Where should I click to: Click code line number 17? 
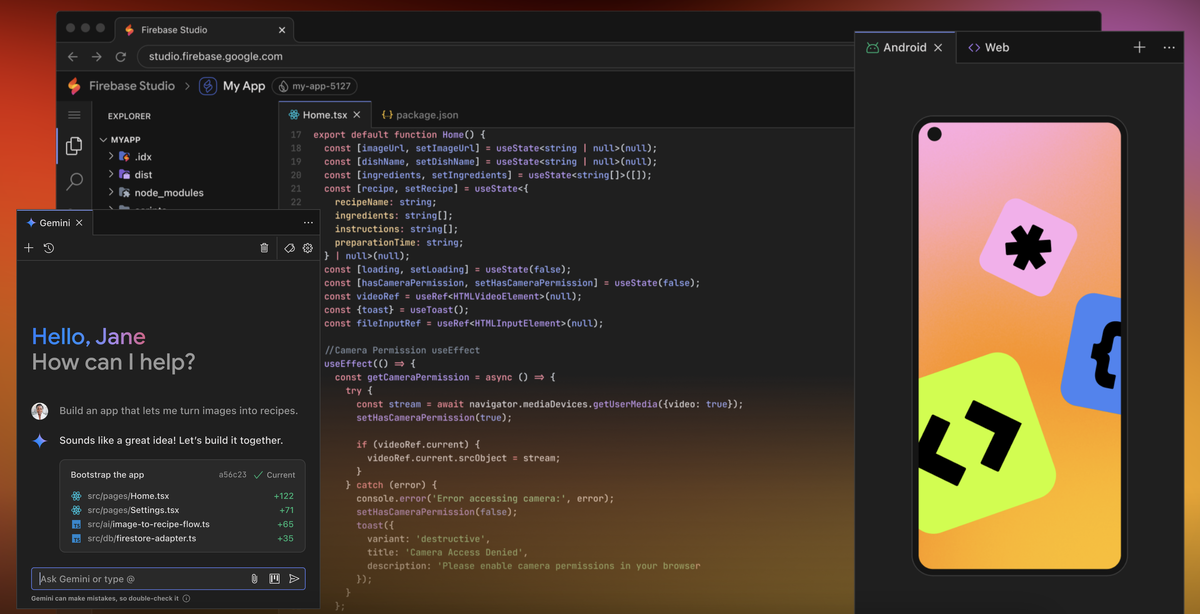click(x=295, y=134)
